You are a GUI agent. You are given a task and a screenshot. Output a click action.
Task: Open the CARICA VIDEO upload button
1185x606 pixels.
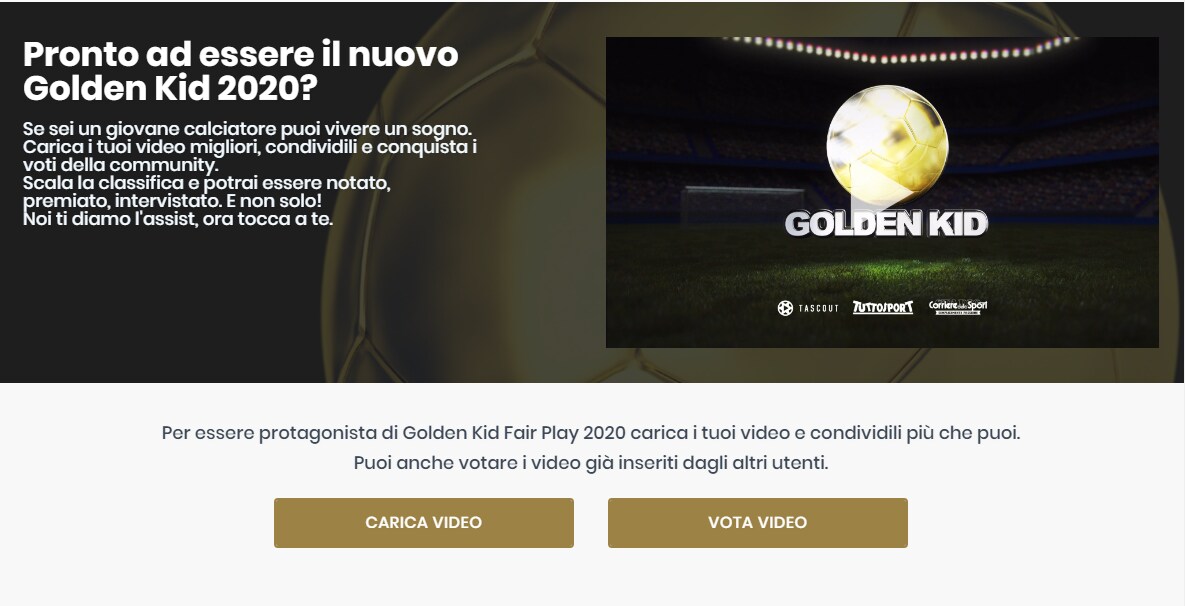(x=424, y=523)
